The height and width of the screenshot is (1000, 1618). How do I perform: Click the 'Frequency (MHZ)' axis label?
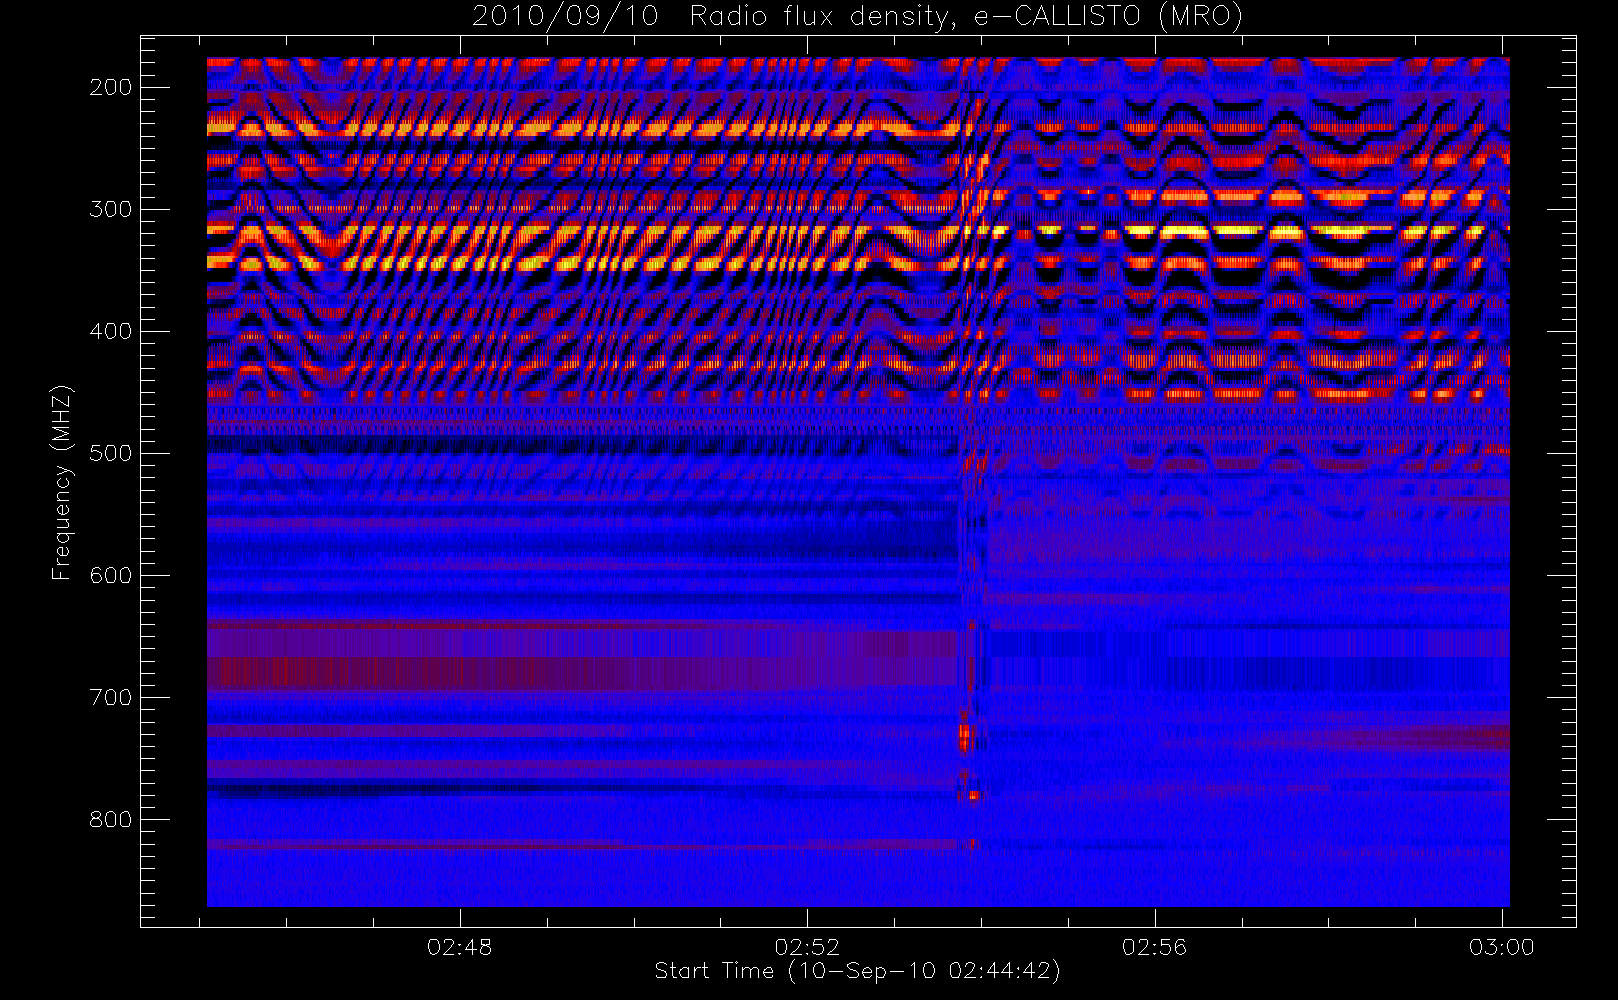click(62, 482)
